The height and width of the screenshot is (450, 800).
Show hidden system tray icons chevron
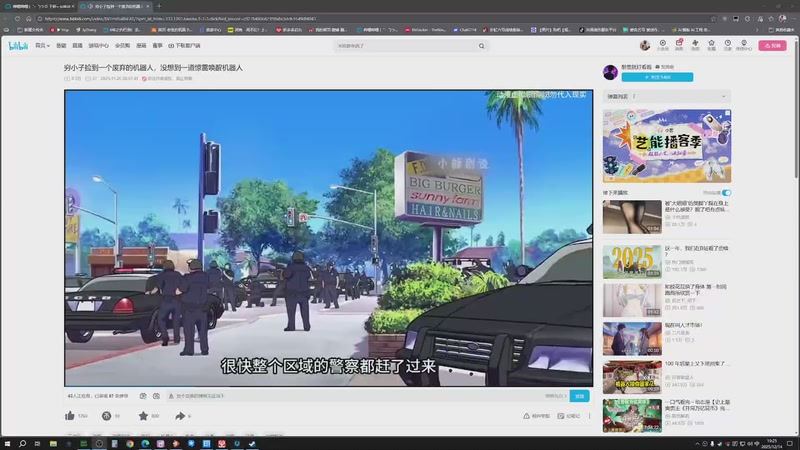pyautogui.click(x=697, y=444)
